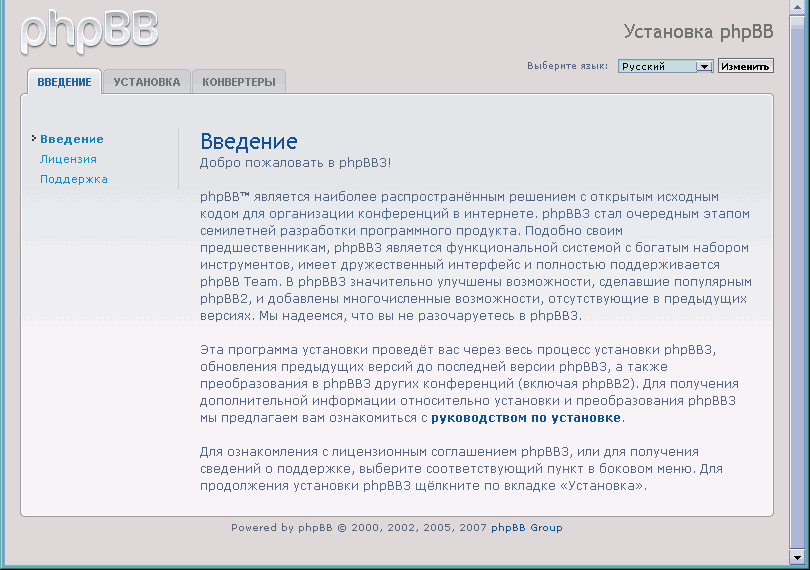This screenshot has height=570, width=810.
Task: Click the large Введение heading
Action: [x=248, y=142]
